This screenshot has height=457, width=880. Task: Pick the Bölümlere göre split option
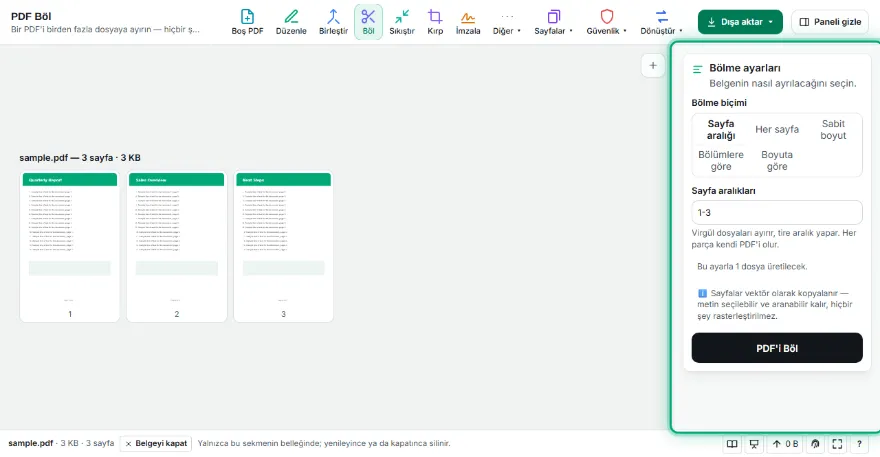tap(721, 161)
